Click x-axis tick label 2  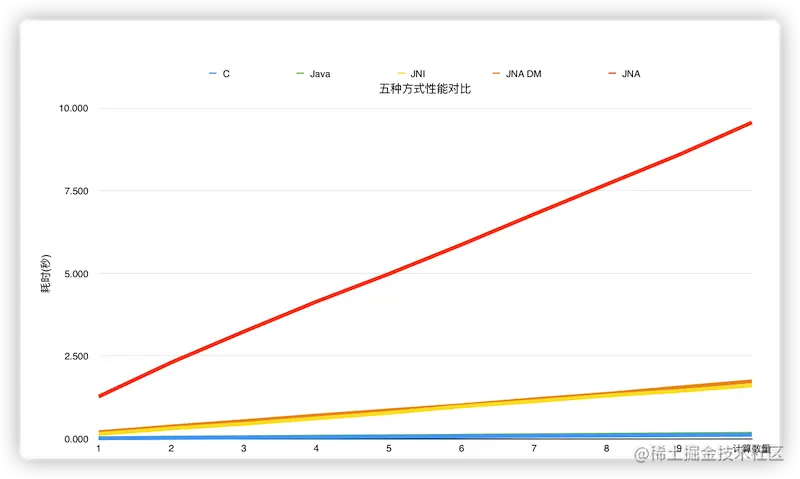point(171,448)
